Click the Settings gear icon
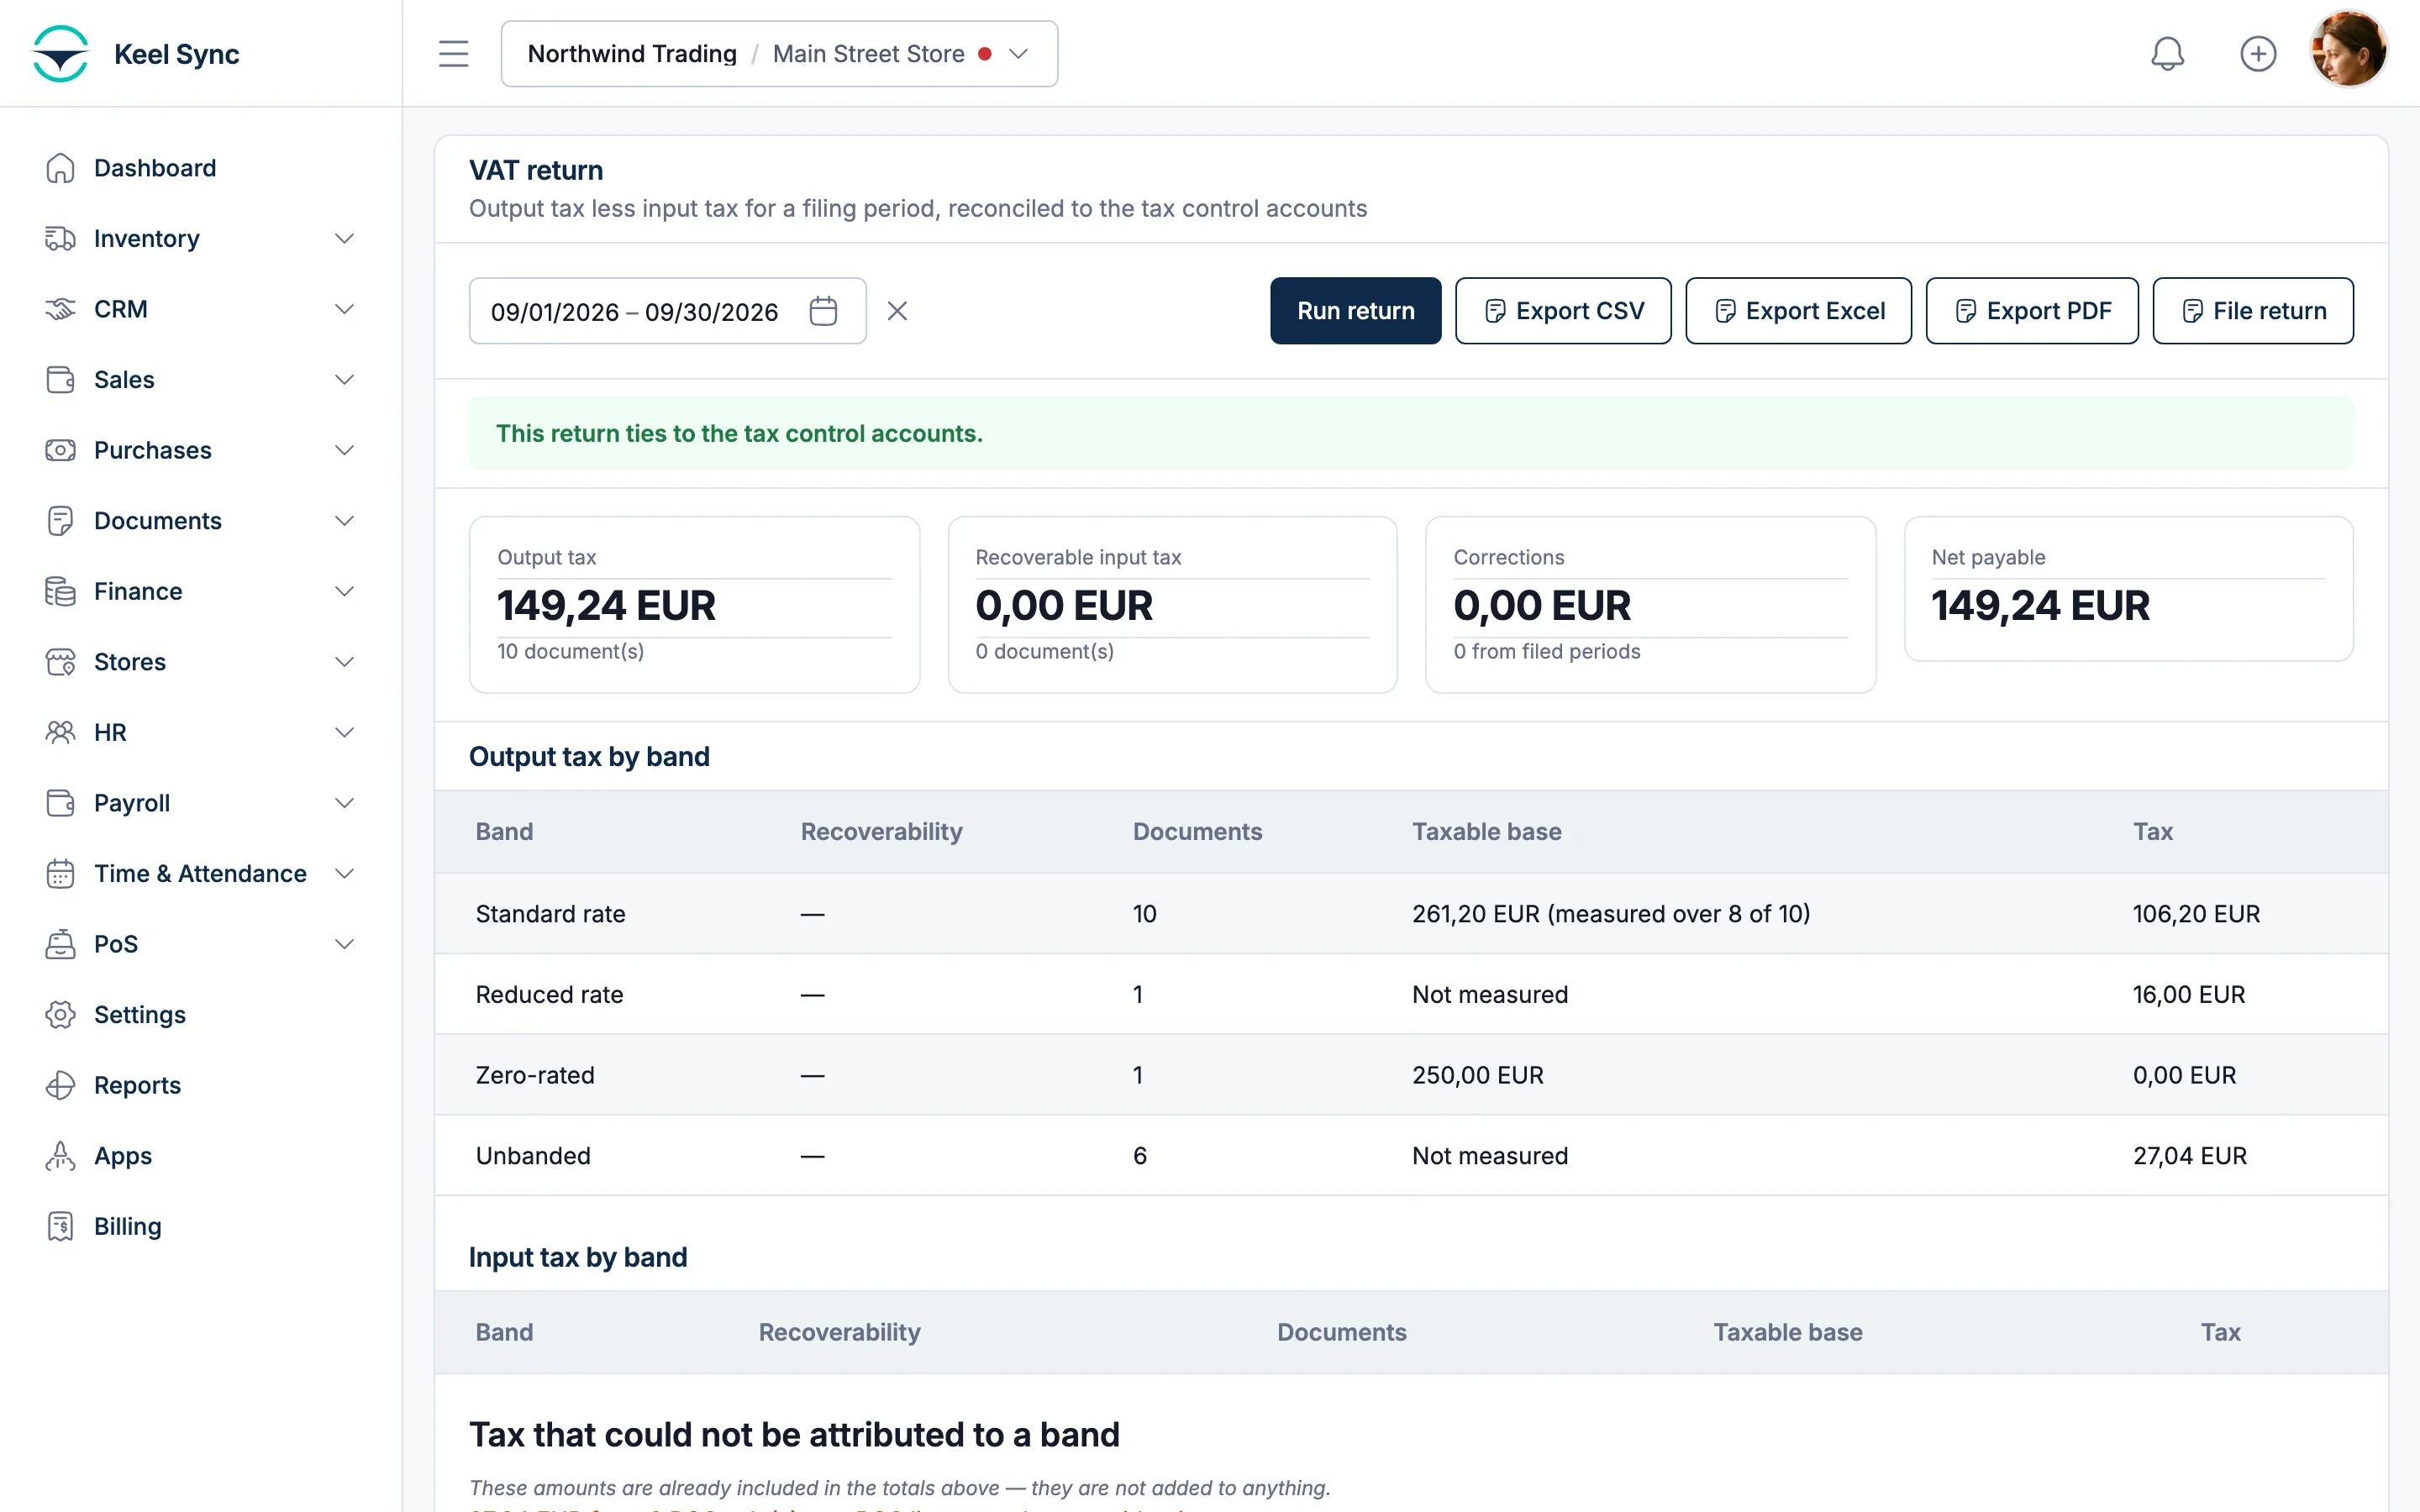 60,1014
